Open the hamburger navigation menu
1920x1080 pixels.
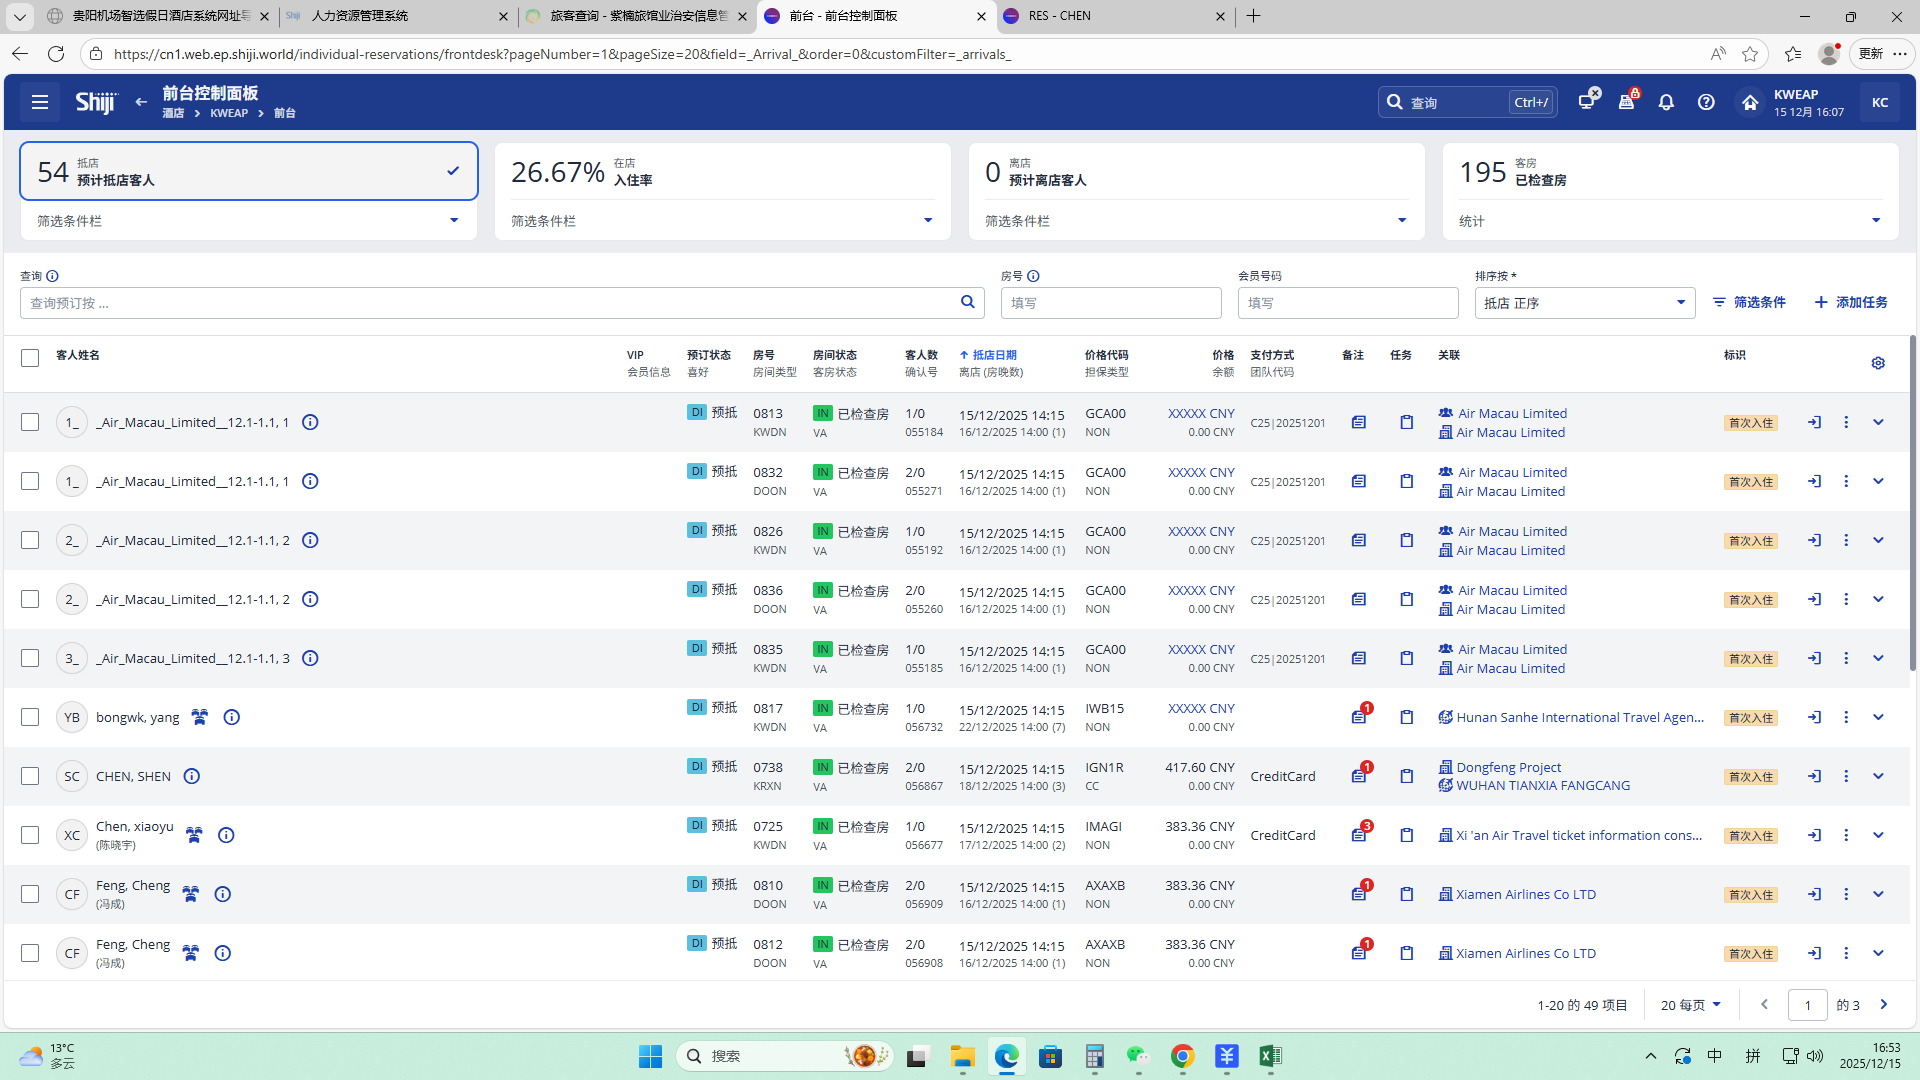tap(40, 102)
